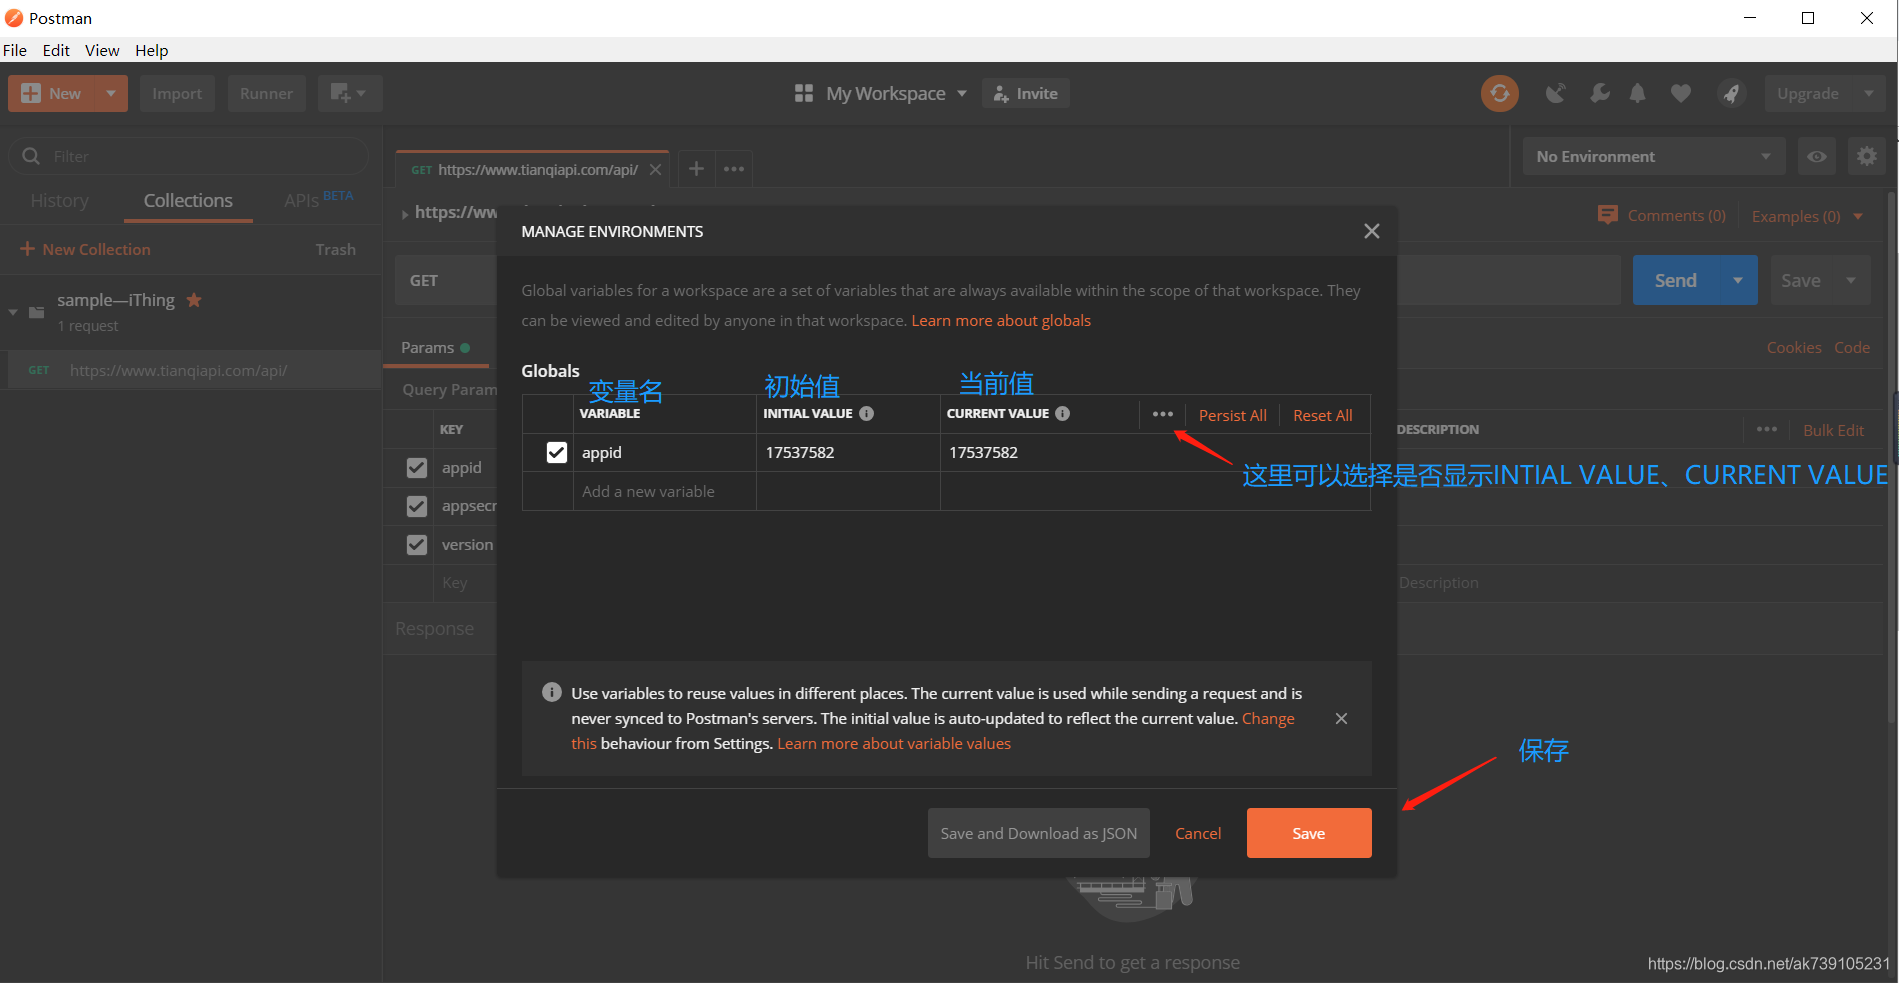This screenshot has height=983, width=1899.
Task: Open the satellite capture requests icon
Action: tap(1555, 94)
